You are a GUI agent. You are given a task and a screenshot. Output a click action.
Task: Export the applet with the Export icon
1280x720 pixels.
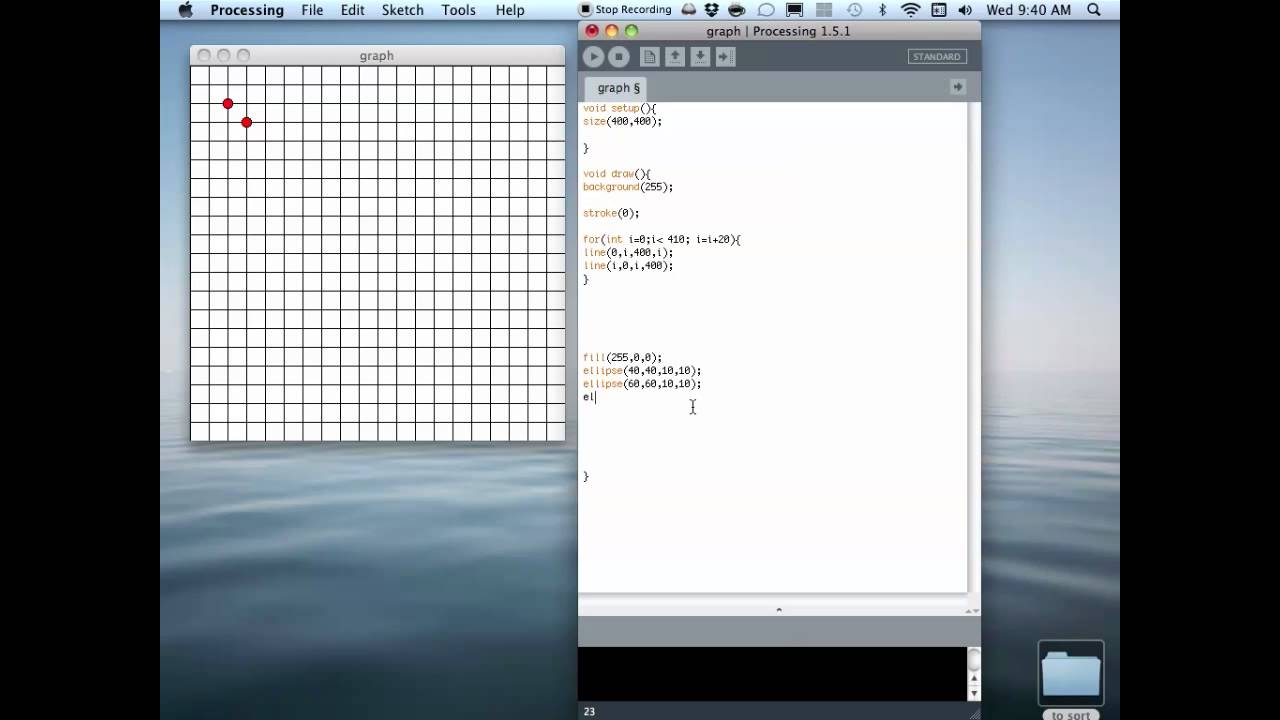pyautogui.click(x=726, y=57)
